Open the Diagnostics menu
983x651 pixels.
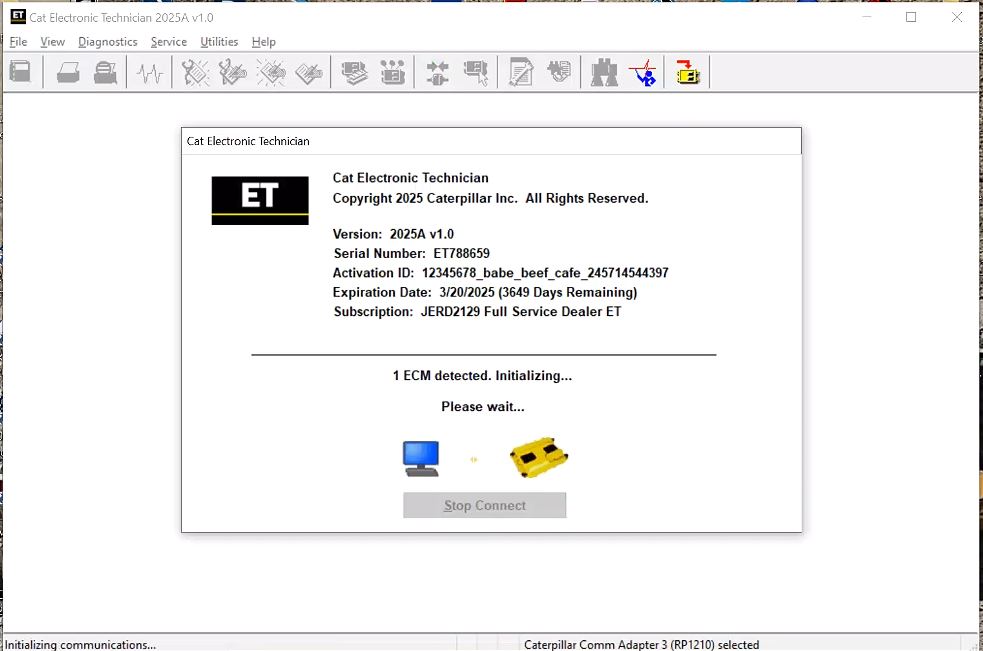click(x=108, y=42)
